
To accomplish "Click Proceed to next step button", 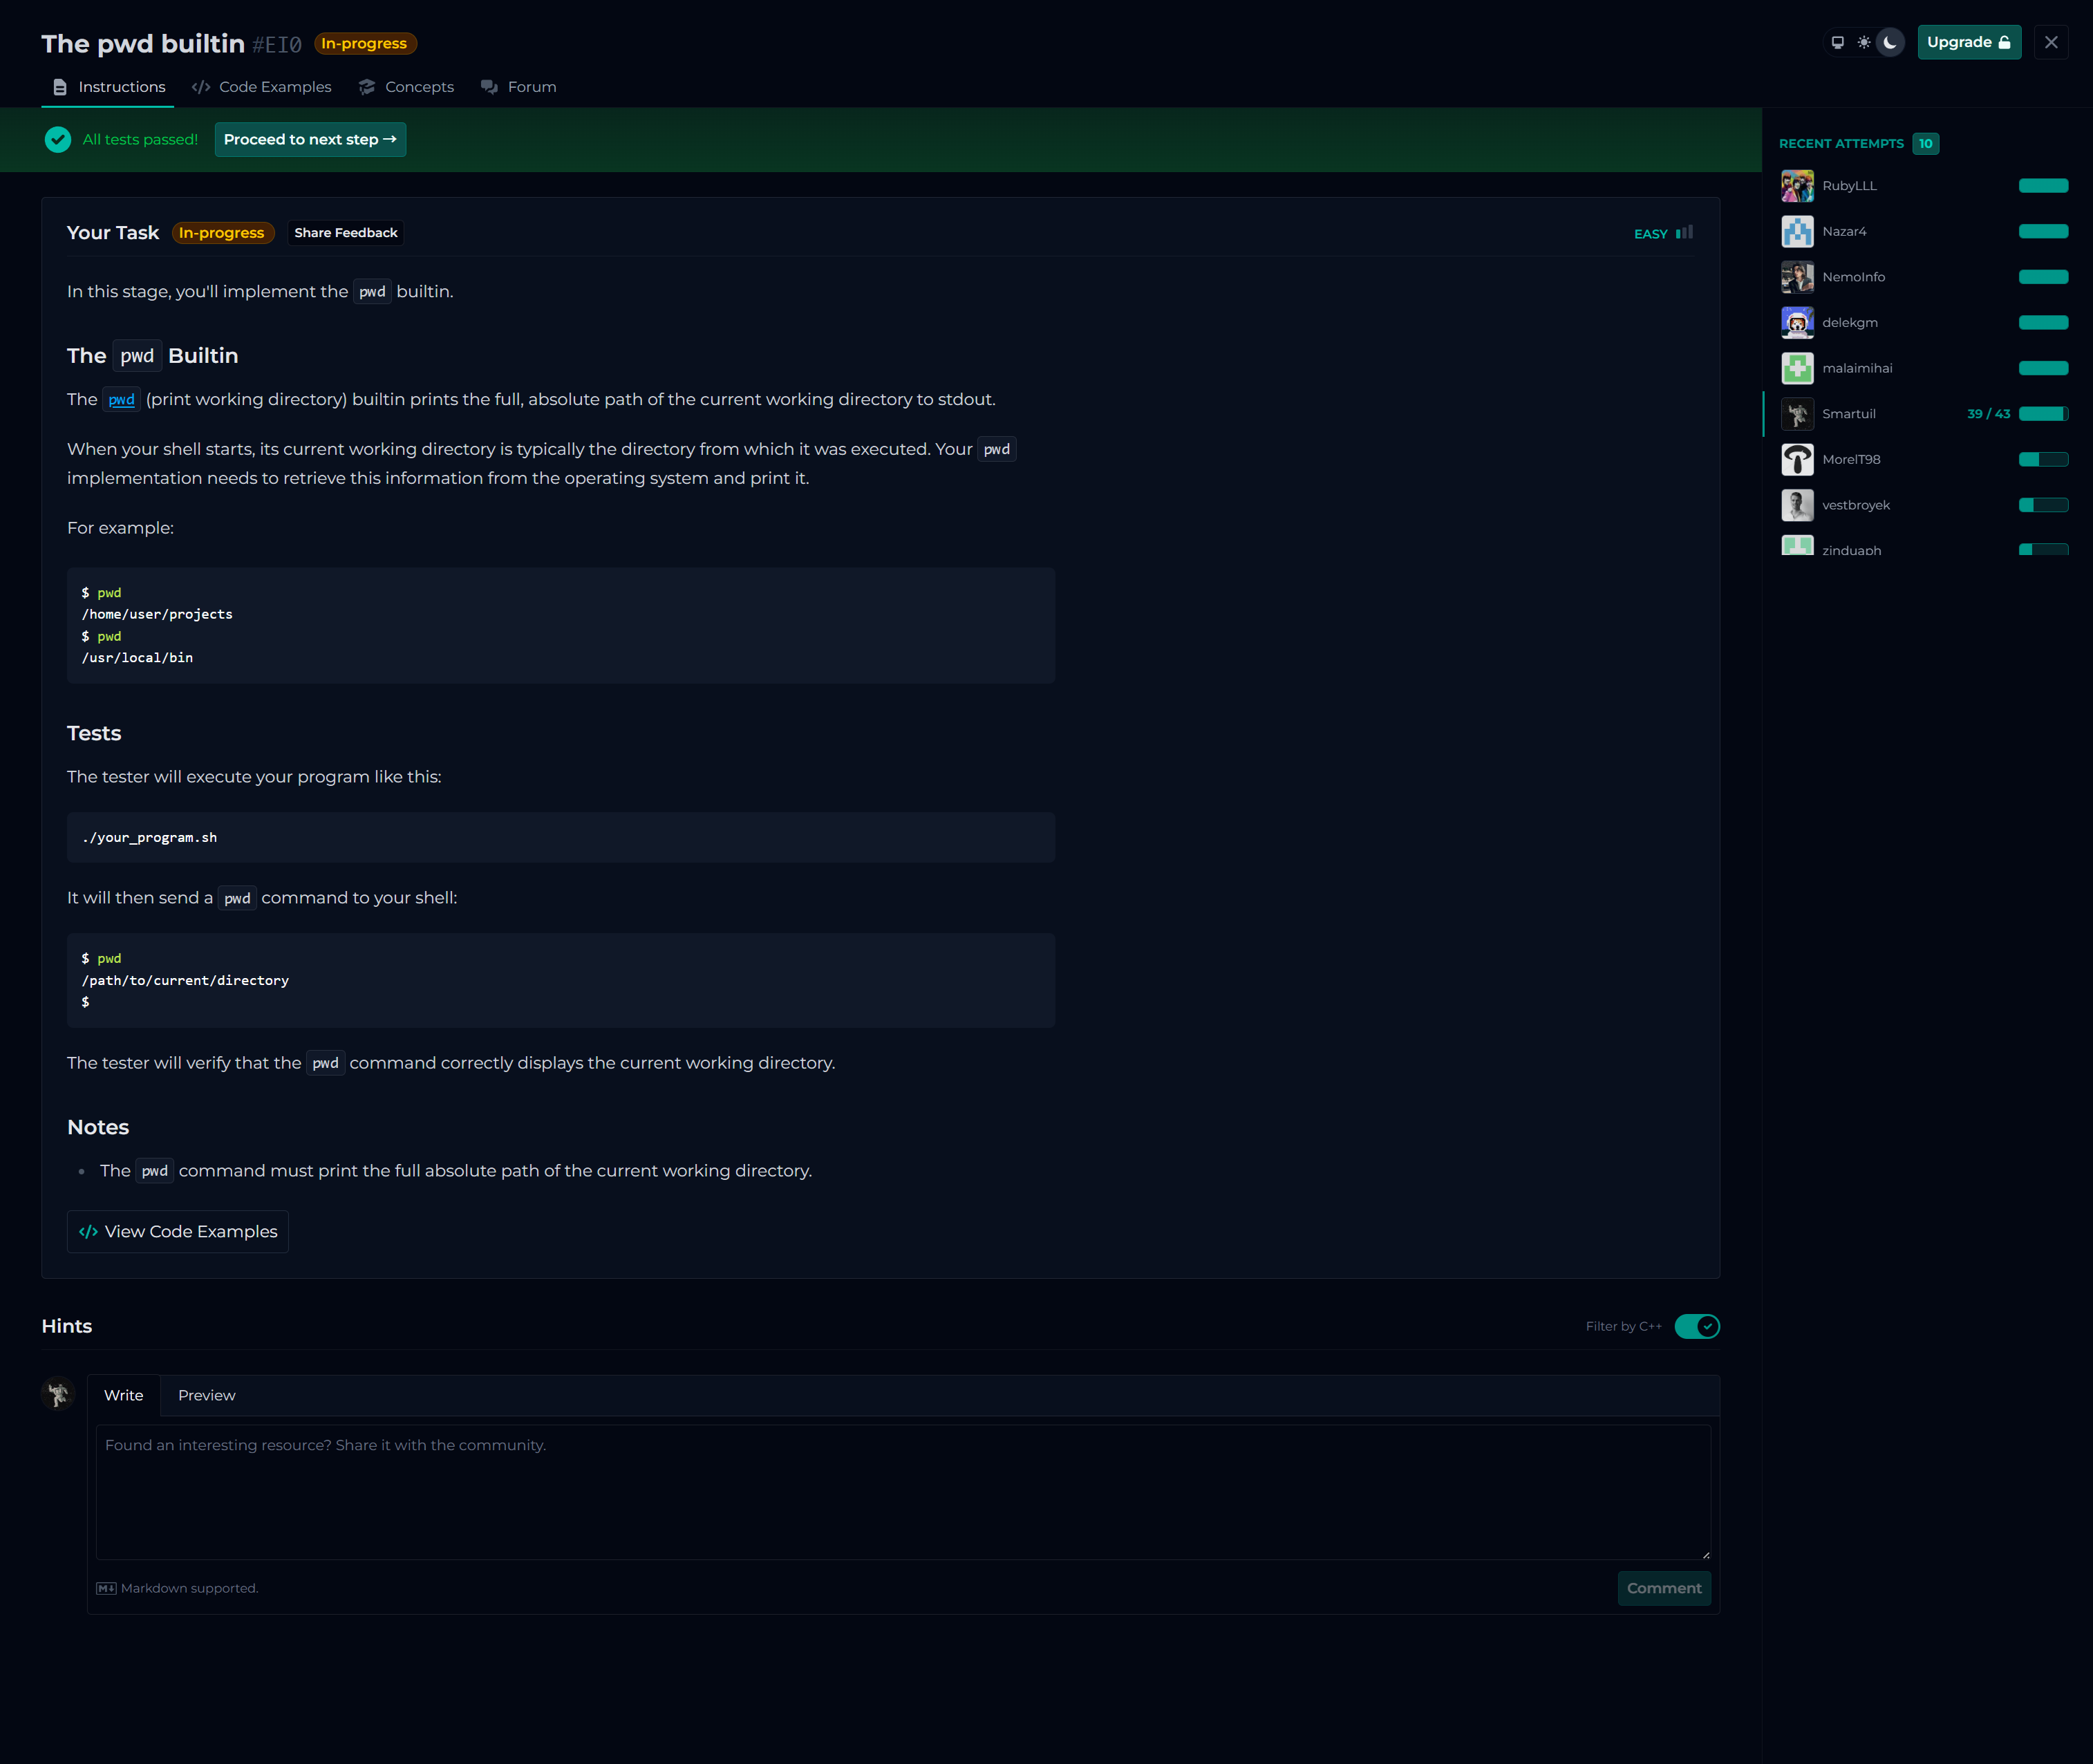I will click(310, 139).
